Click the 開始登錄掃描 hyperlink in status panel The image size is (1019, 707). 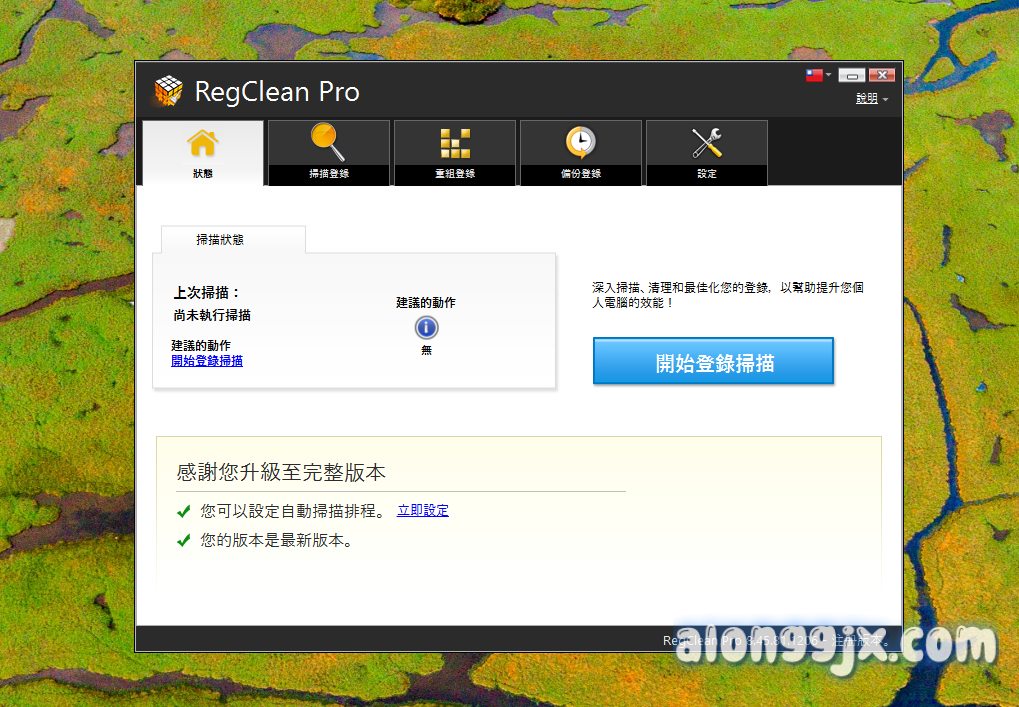tap(207, 361)
